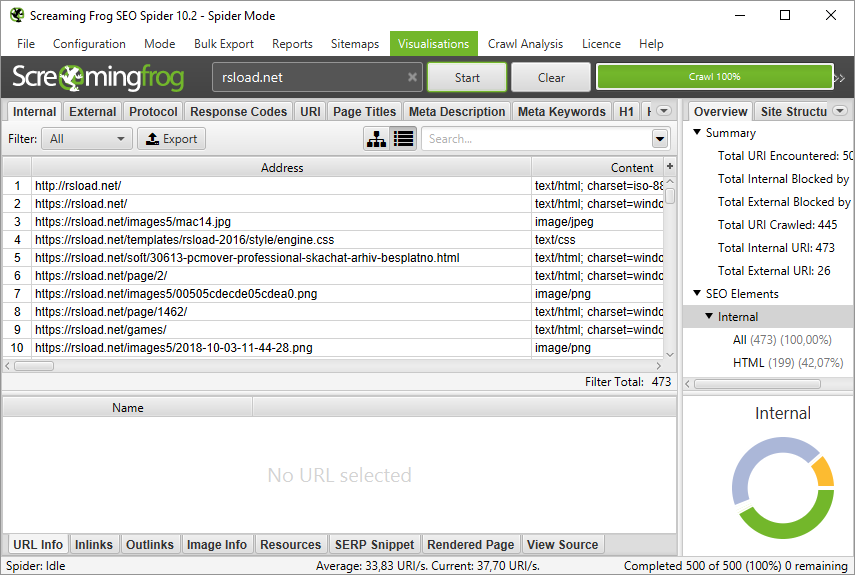Switch to the Response Codes tab

coord(238,112)
